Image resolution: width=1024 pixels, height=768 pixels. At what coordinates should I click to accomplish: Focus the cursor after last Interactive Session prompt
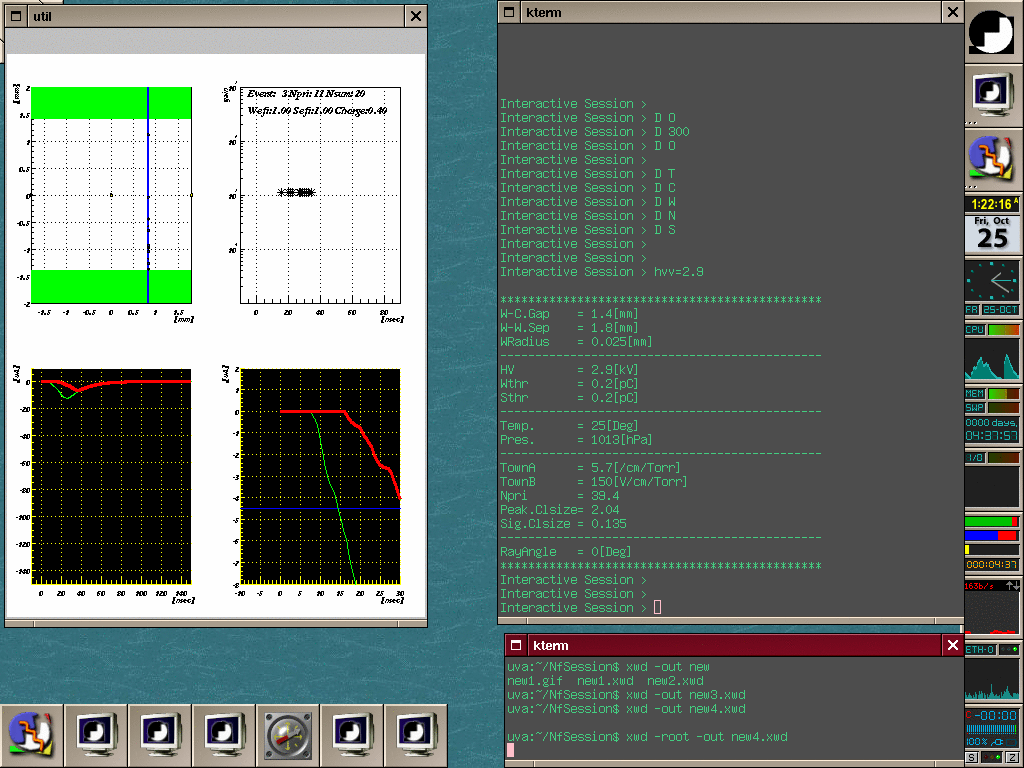tap(657, 607)
